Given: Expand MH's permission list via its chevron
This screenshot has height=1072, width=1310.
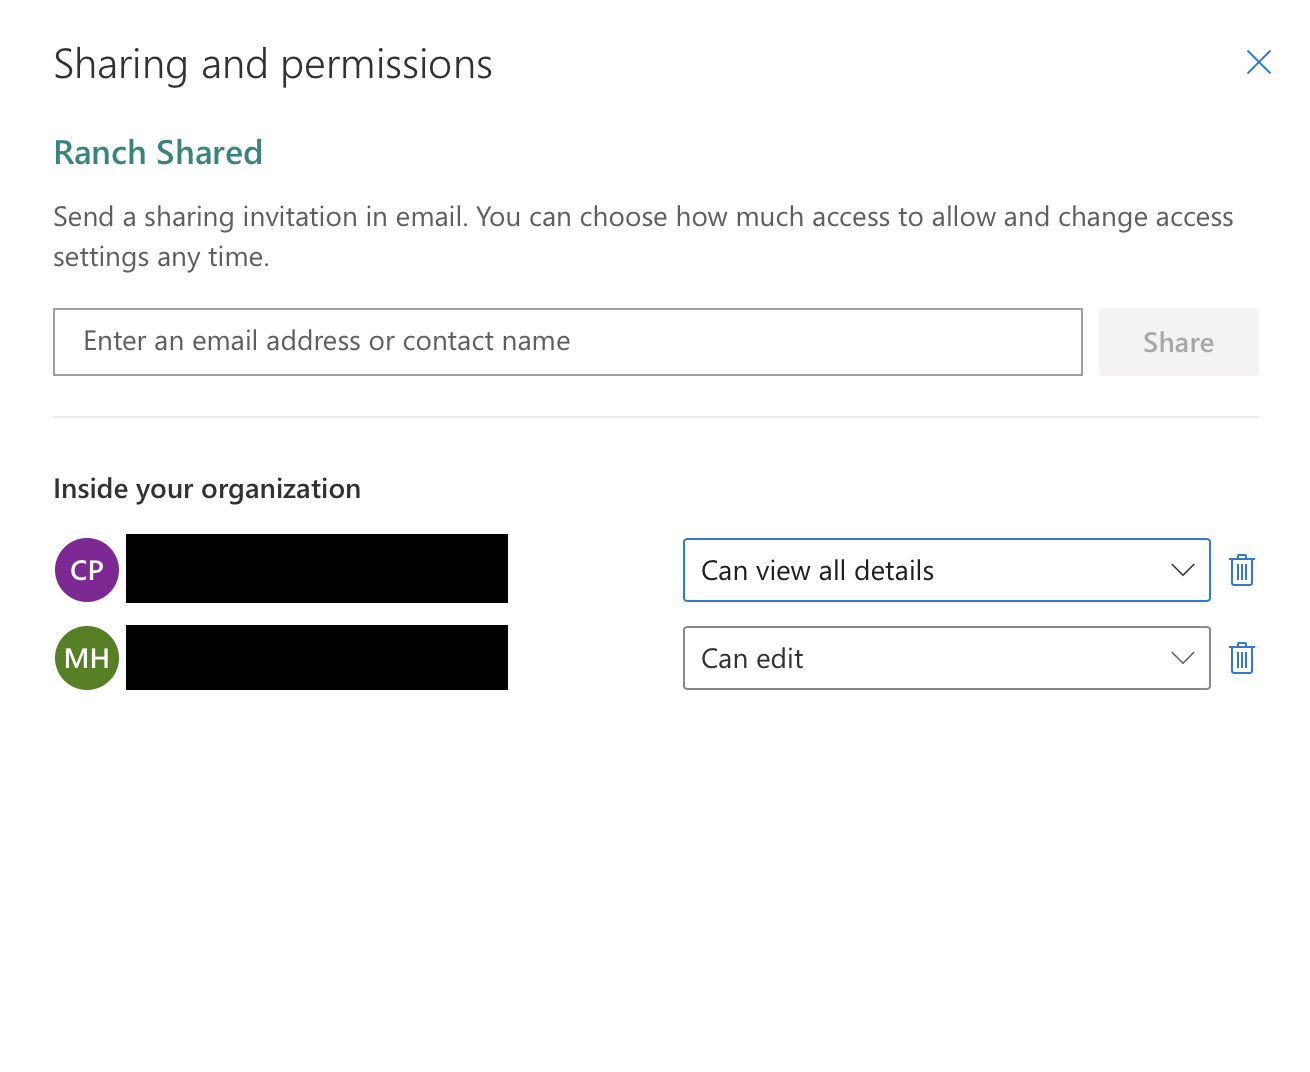Looking at the screenshot, I should [x=1182, y=658].
